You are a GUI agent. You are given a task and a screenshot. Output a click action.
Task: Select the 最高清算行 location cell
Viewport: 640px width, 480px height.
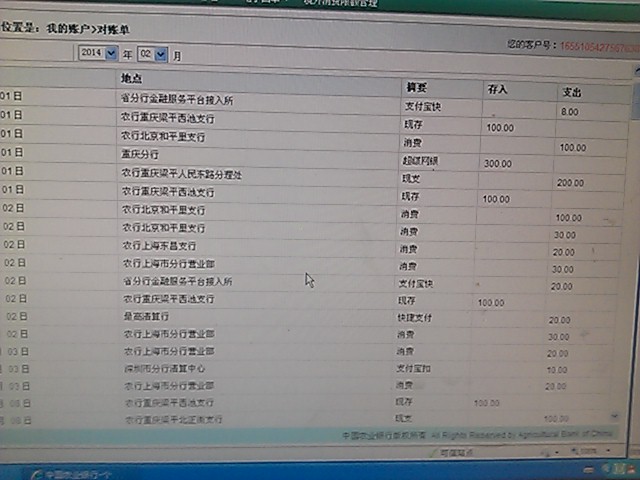point(146,316)
